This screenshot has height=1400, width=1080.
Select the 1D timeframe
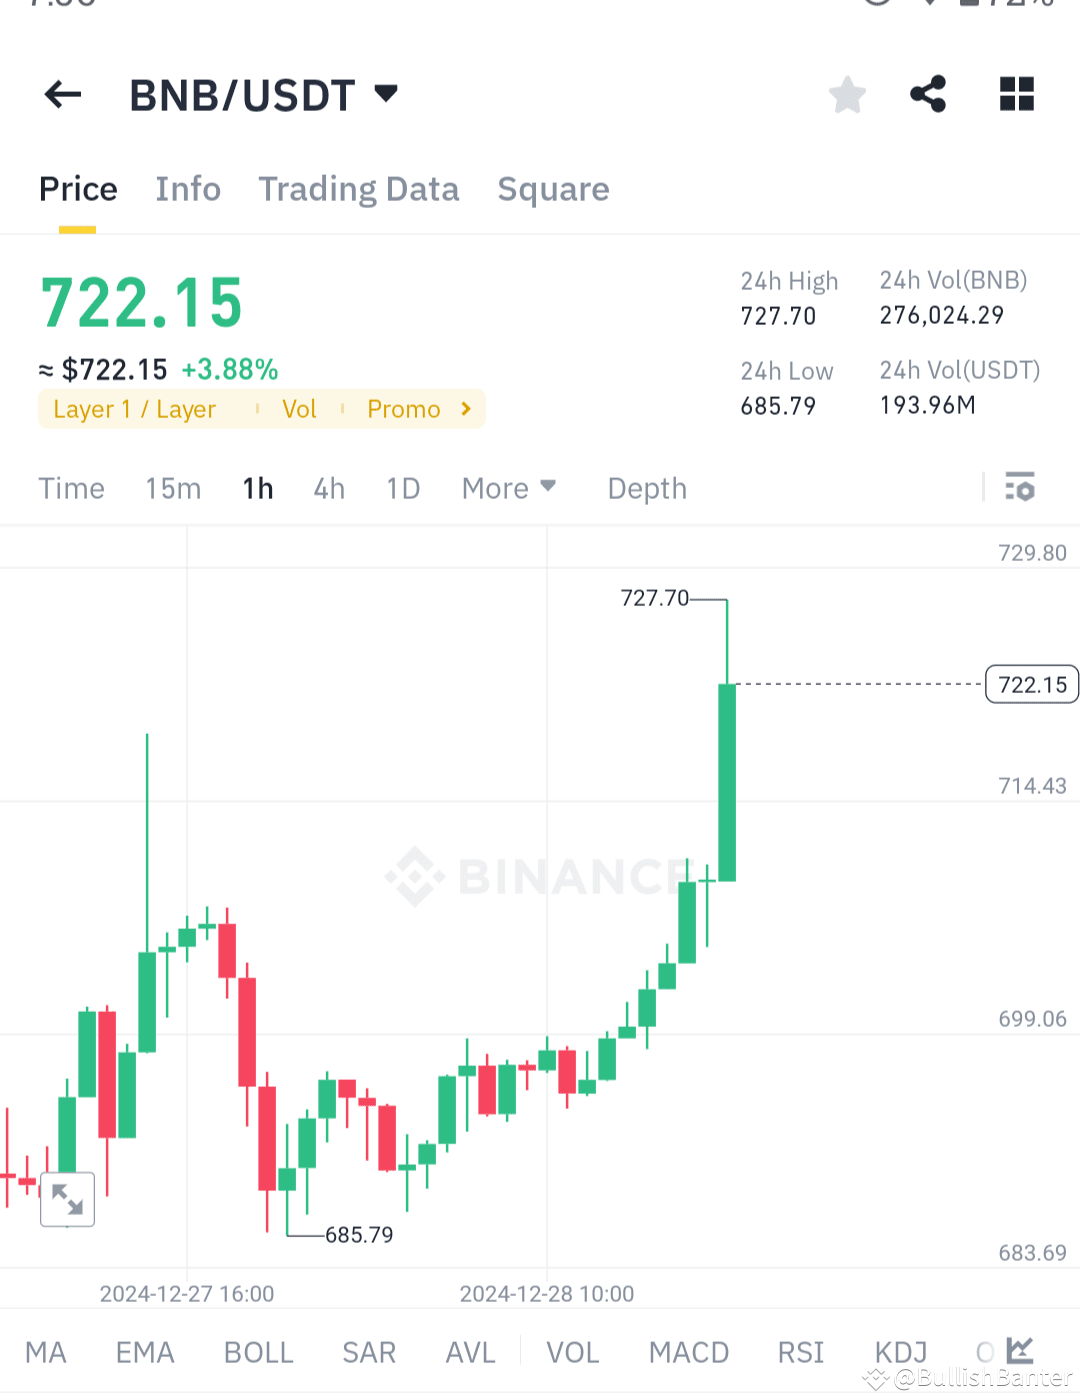403,488
